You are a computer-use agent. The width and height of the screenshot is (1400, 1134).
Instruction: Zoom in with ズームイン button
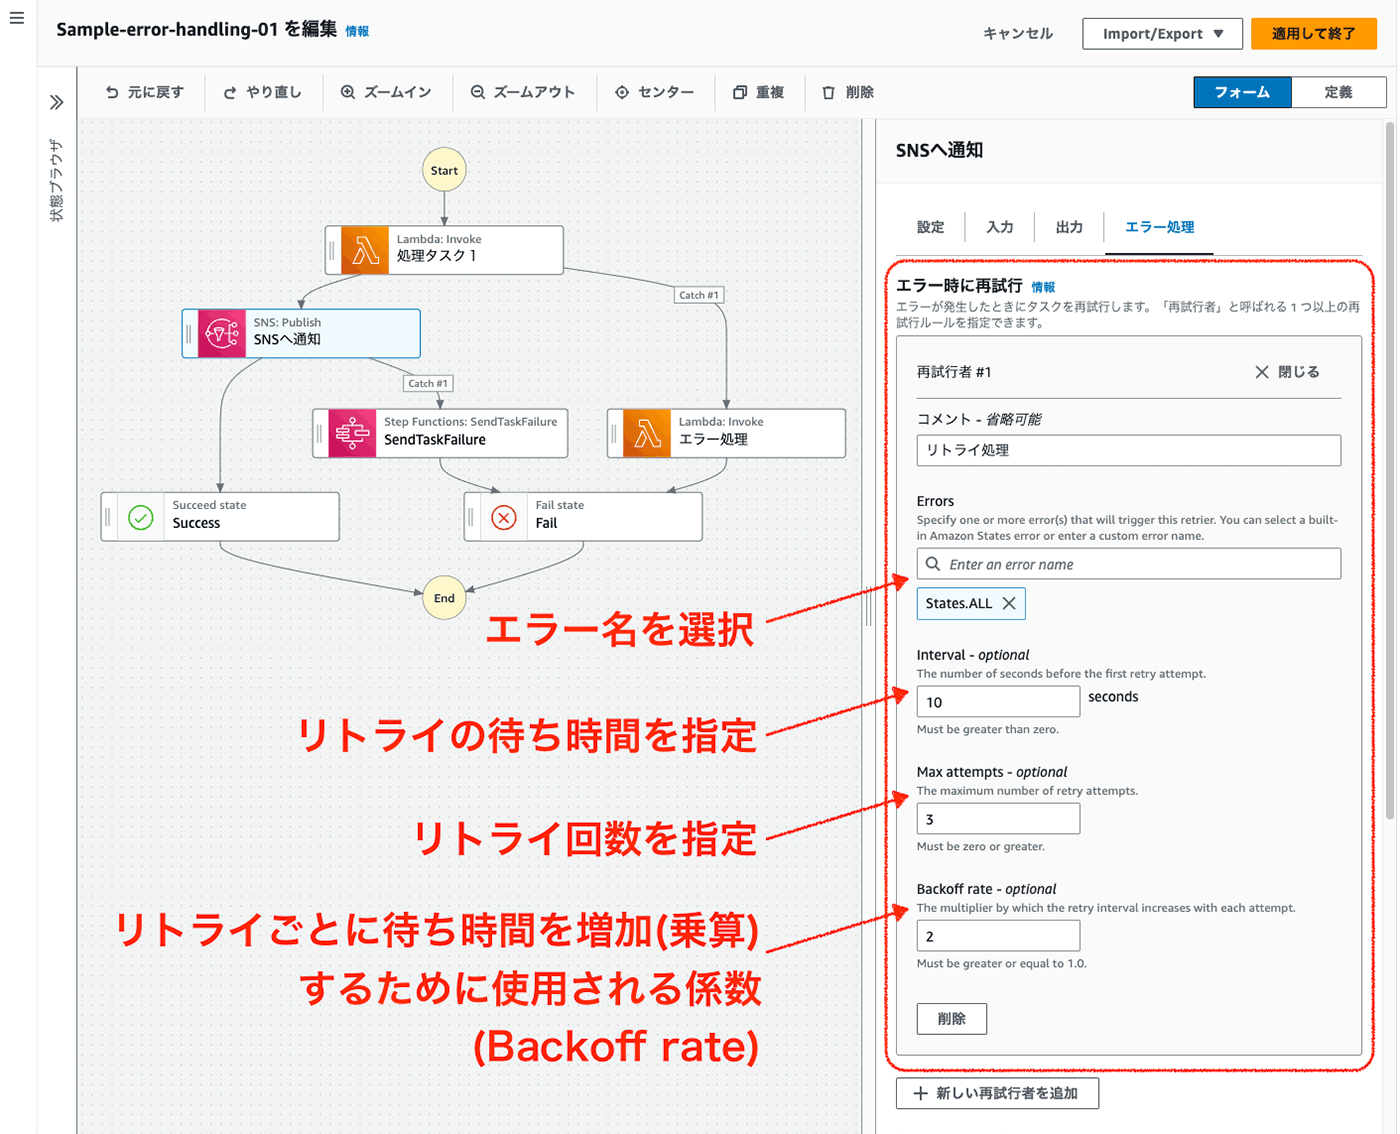click(386, 92)
